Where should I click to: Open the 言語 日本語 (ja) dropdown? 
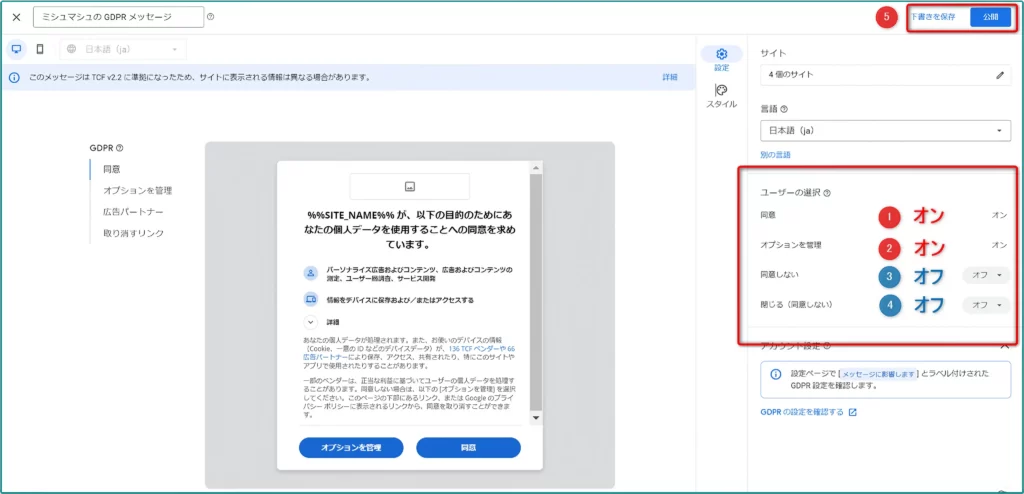coord(885,131)
